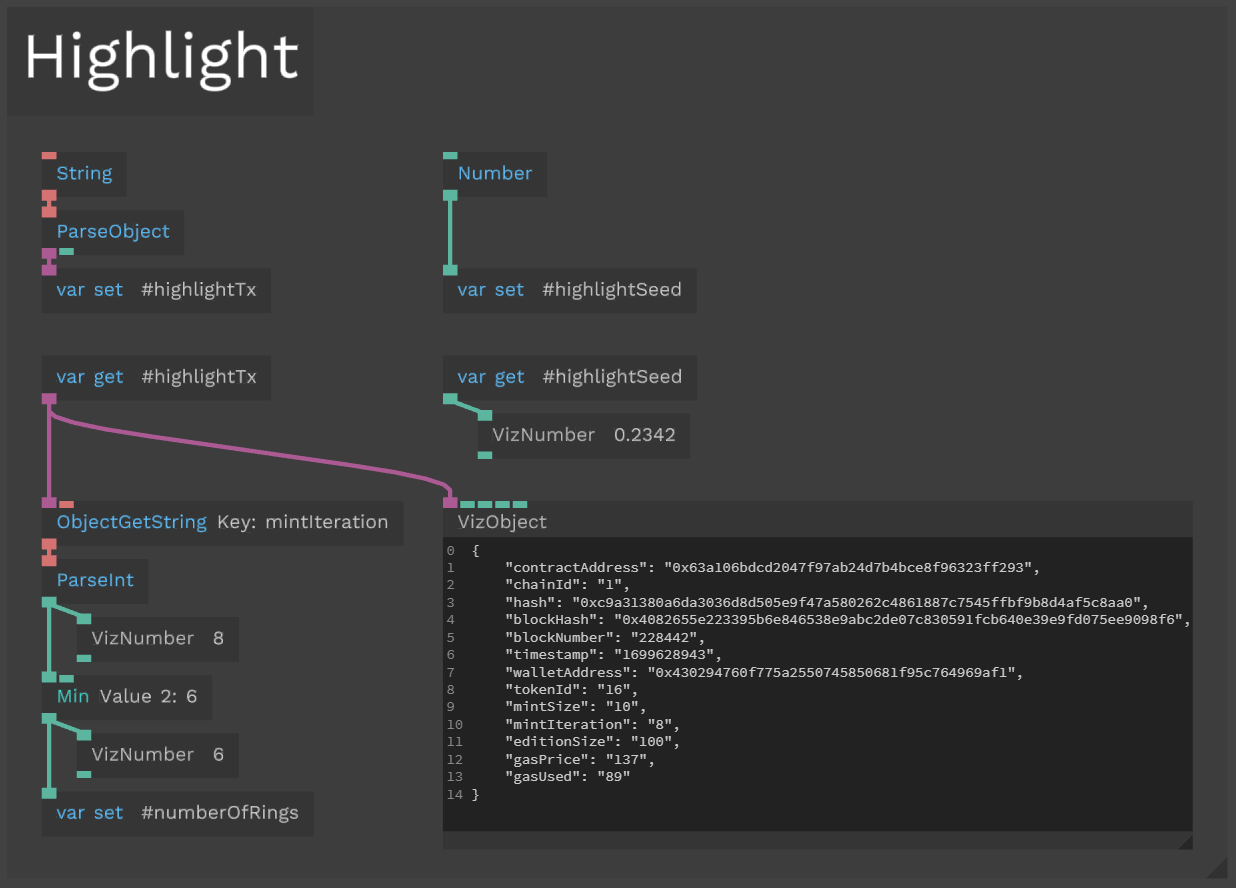Viewport: 1236px width, 888px height.
Task: Click teal output port under VizNumber 0.2342
Action: tap(485, 456)
